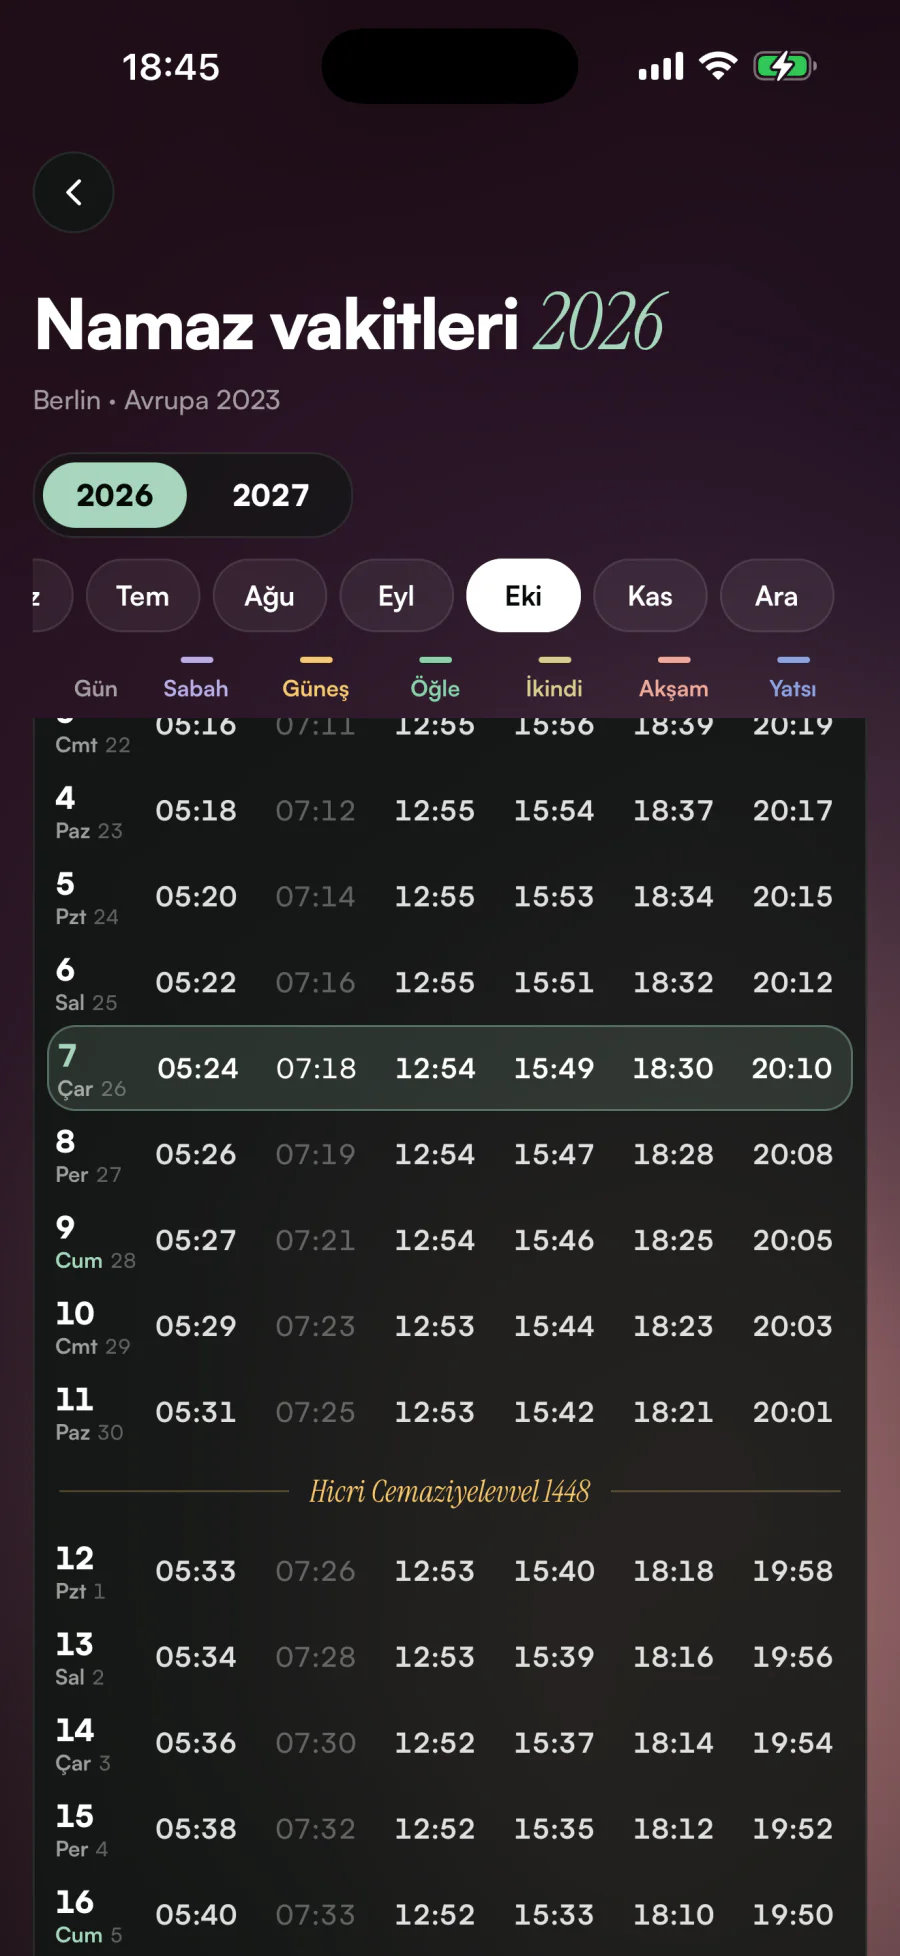Tap day 11 Paz 30 label
This screenshot has width=900, height=1956.
(89, 1414)
